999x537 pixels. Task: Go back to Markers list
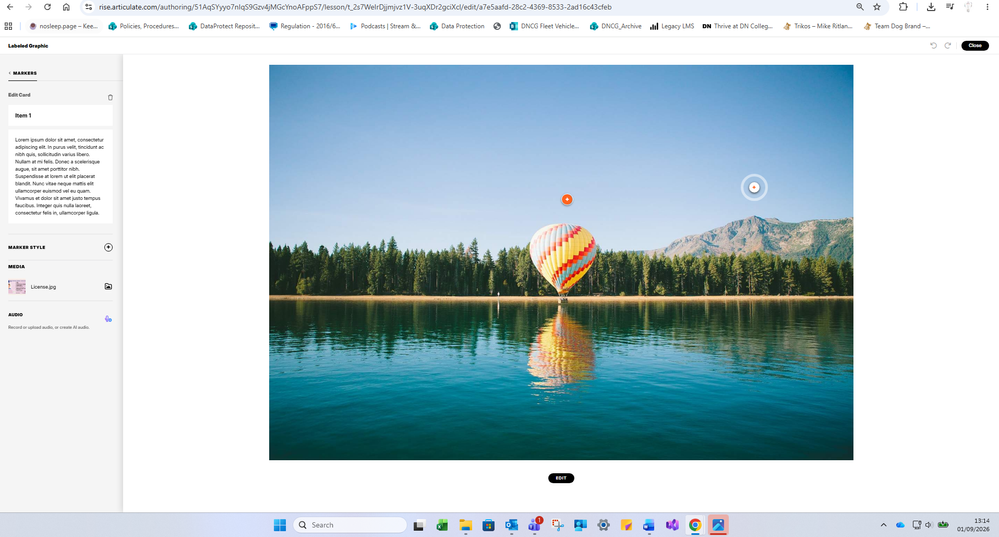[x=23, y=73]
